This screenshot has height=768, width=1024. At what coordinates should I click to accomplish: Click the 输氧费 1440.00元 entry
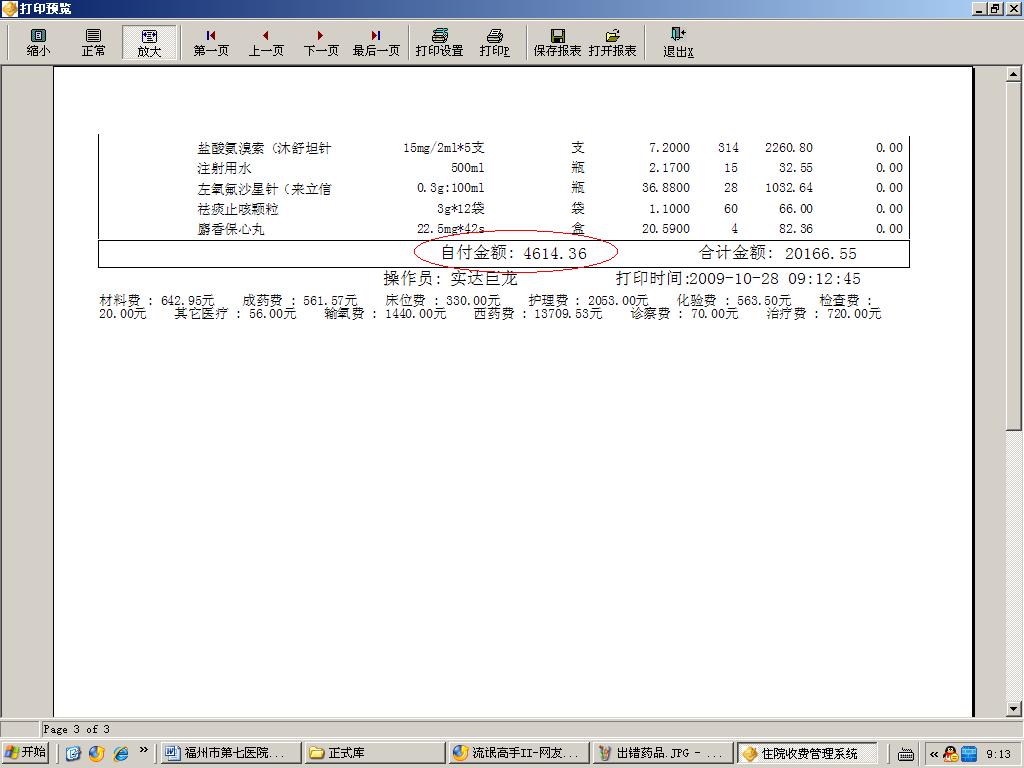pyautogui.click(x=385, y=314)
